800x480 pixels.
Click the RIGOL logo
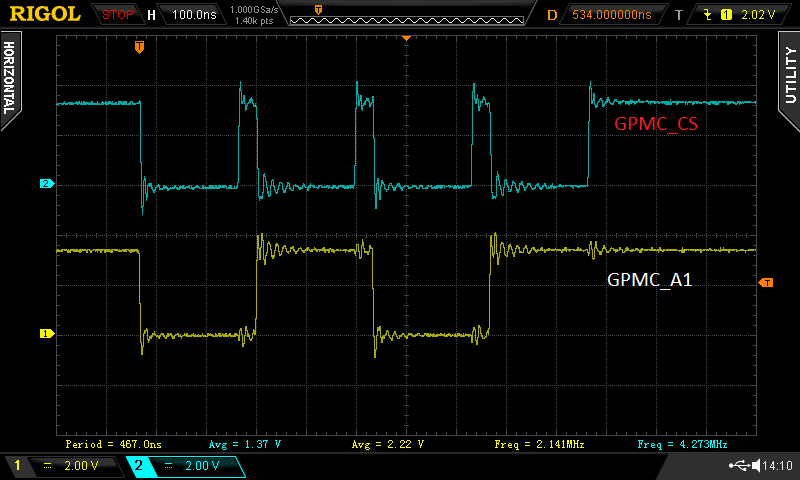pos(45,14)
